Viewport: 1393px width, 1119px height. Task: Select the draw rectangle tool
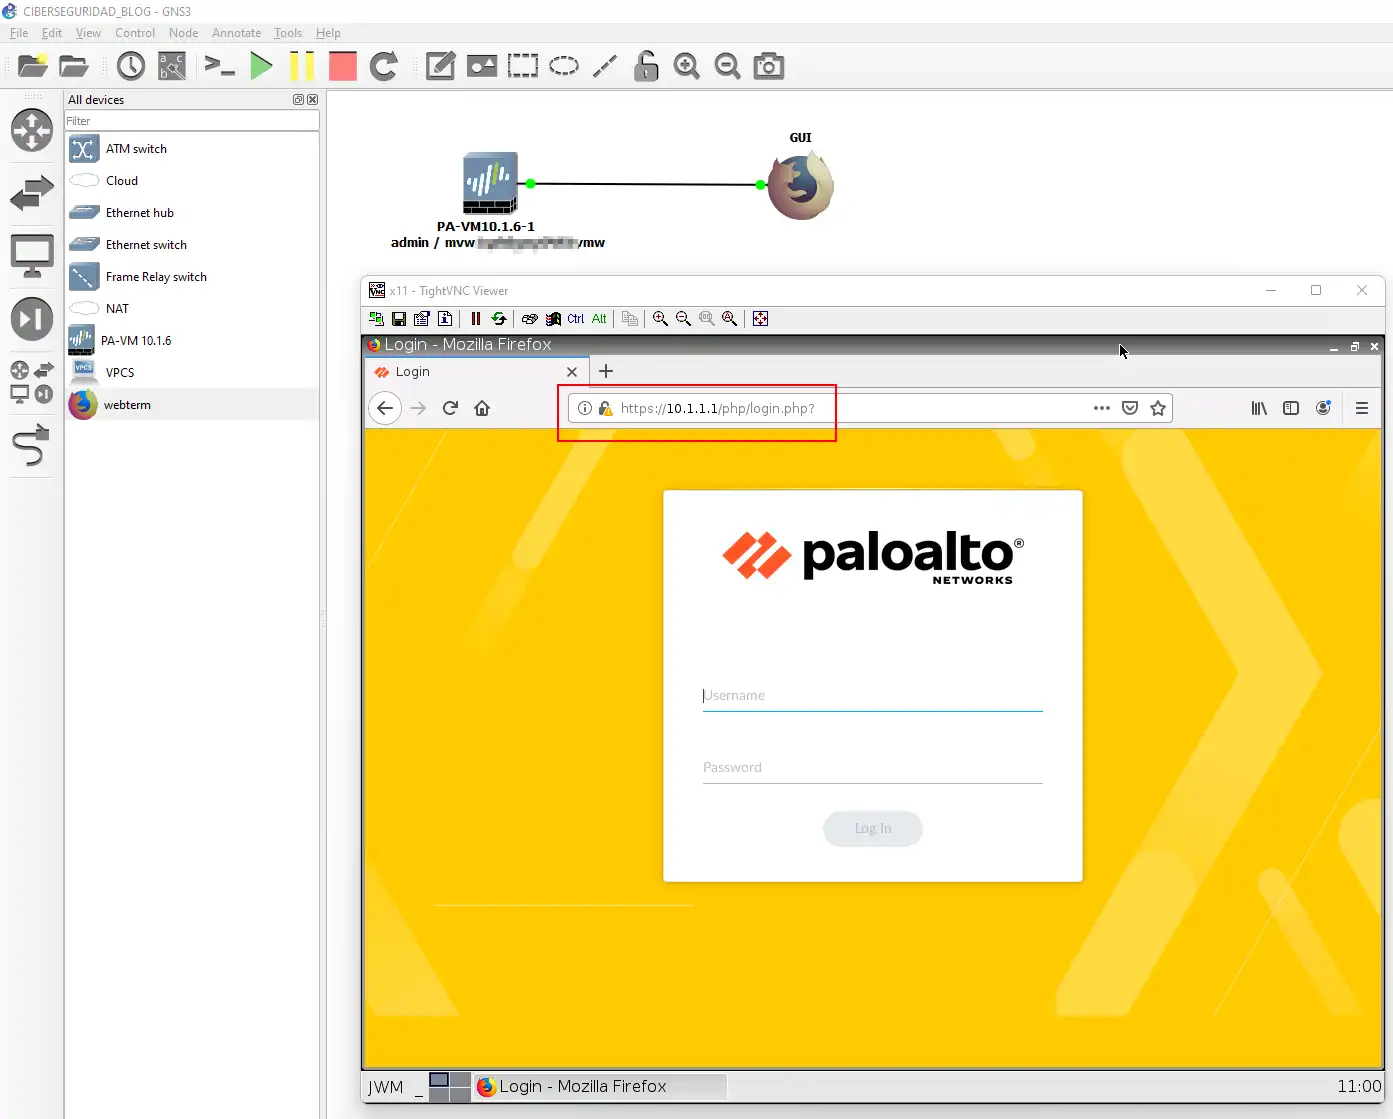click(523, 66)
